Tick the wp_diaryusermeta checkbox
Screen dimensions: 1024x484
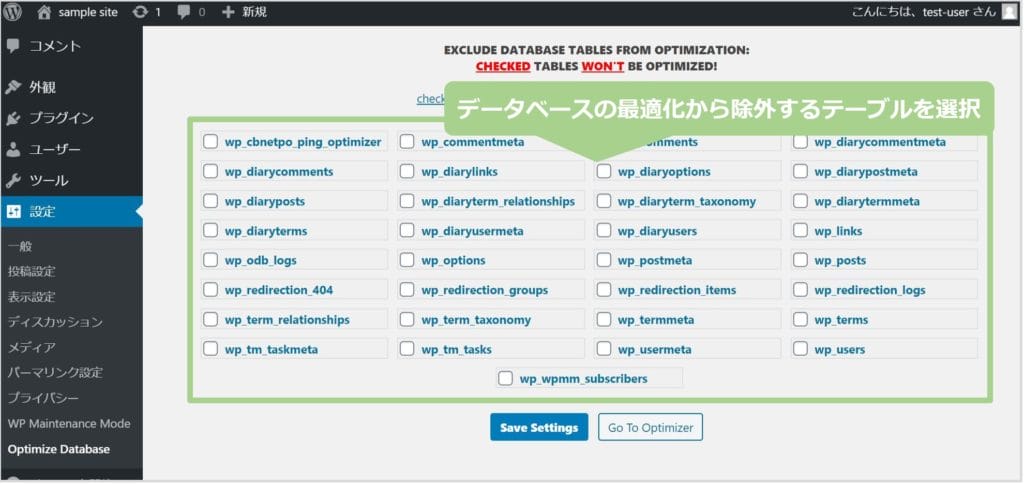[x=407, y=231]
